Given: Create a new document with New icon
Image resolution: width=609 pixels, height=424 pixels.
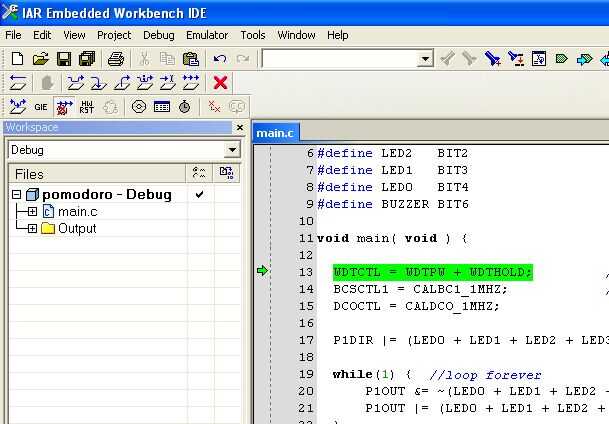Looking at the screenshot, I should tap(17, 59).
